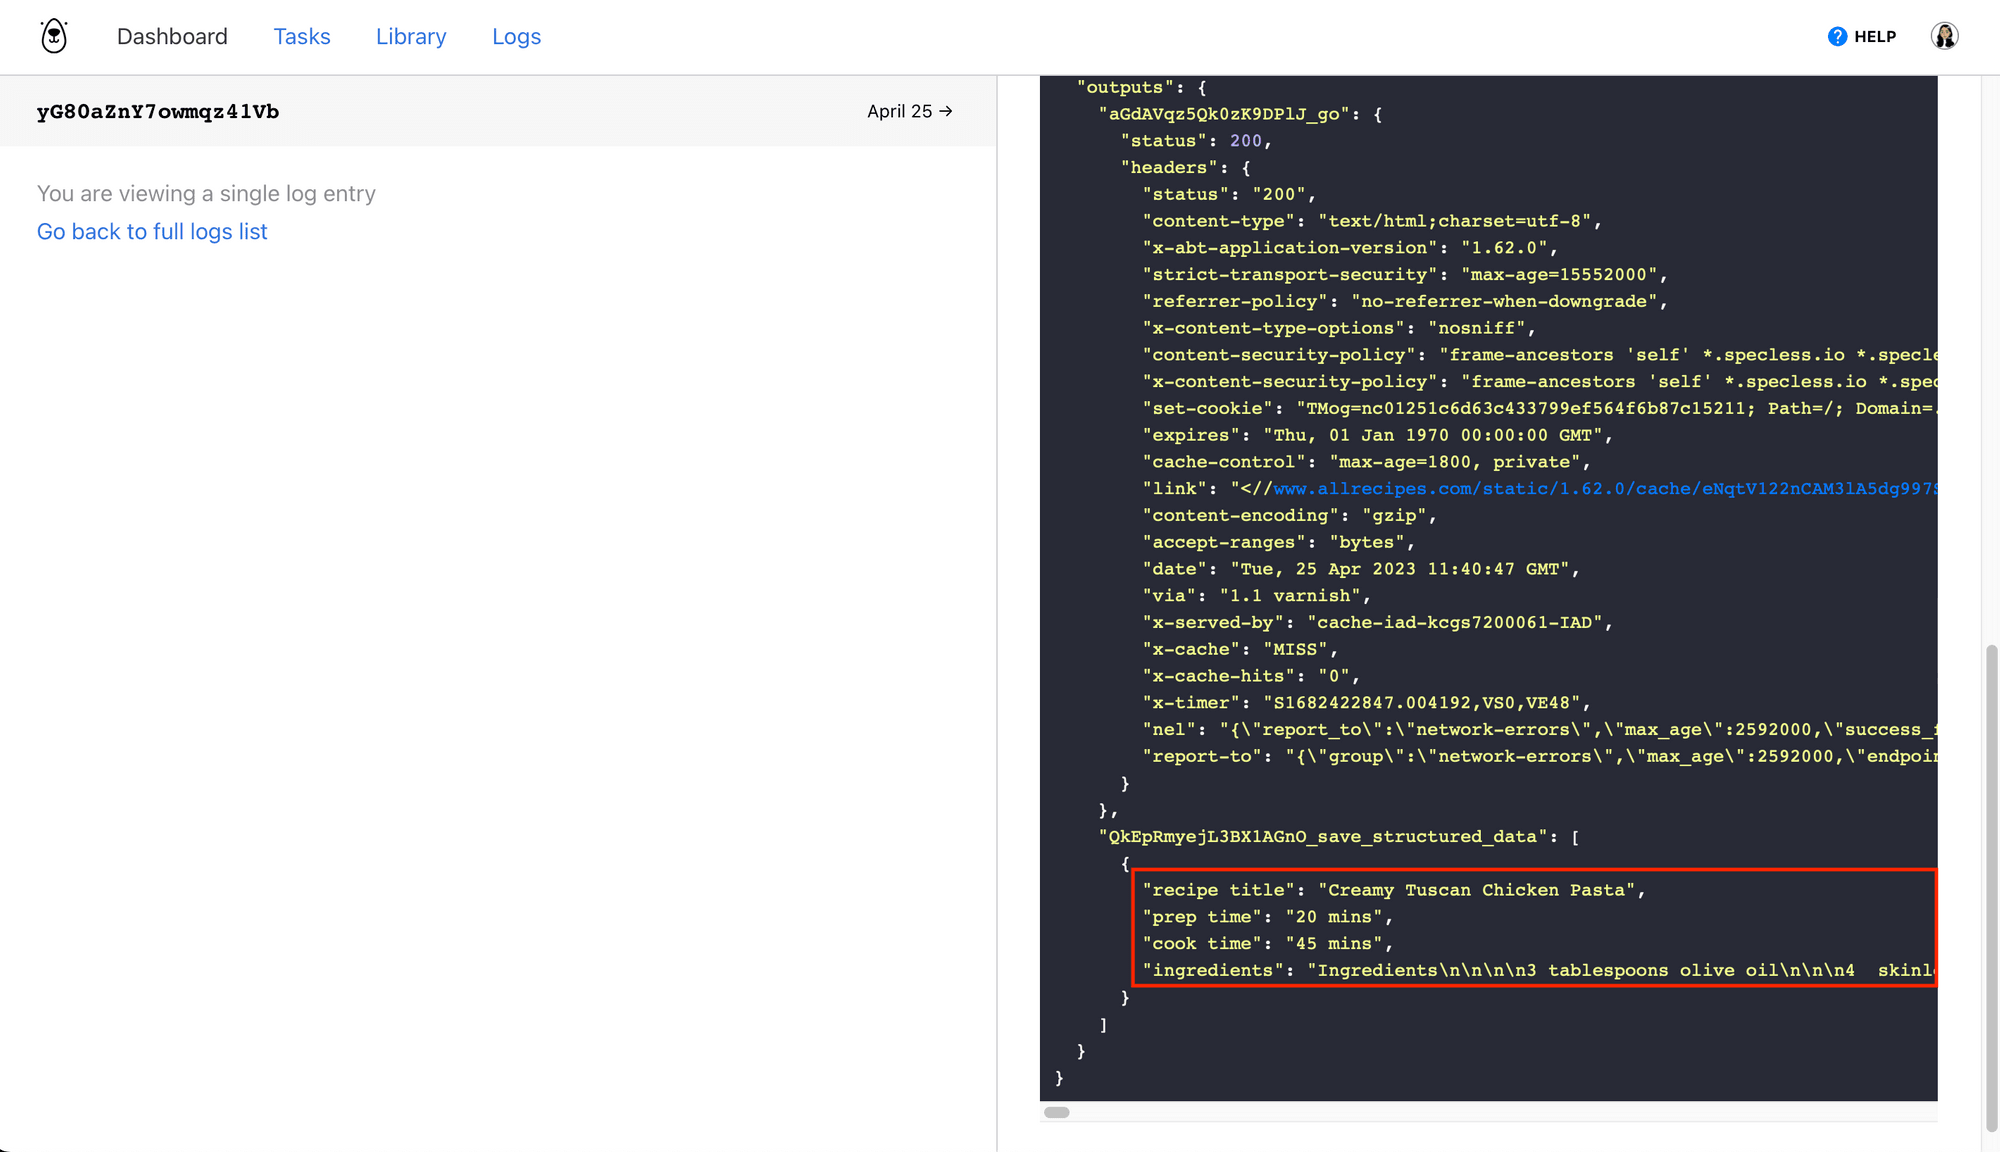This screenshot has height=1152, width=2000.
Task: Click the log entry ID yG80aZnY7owmqz41Vb
Action: click(158, 111)
